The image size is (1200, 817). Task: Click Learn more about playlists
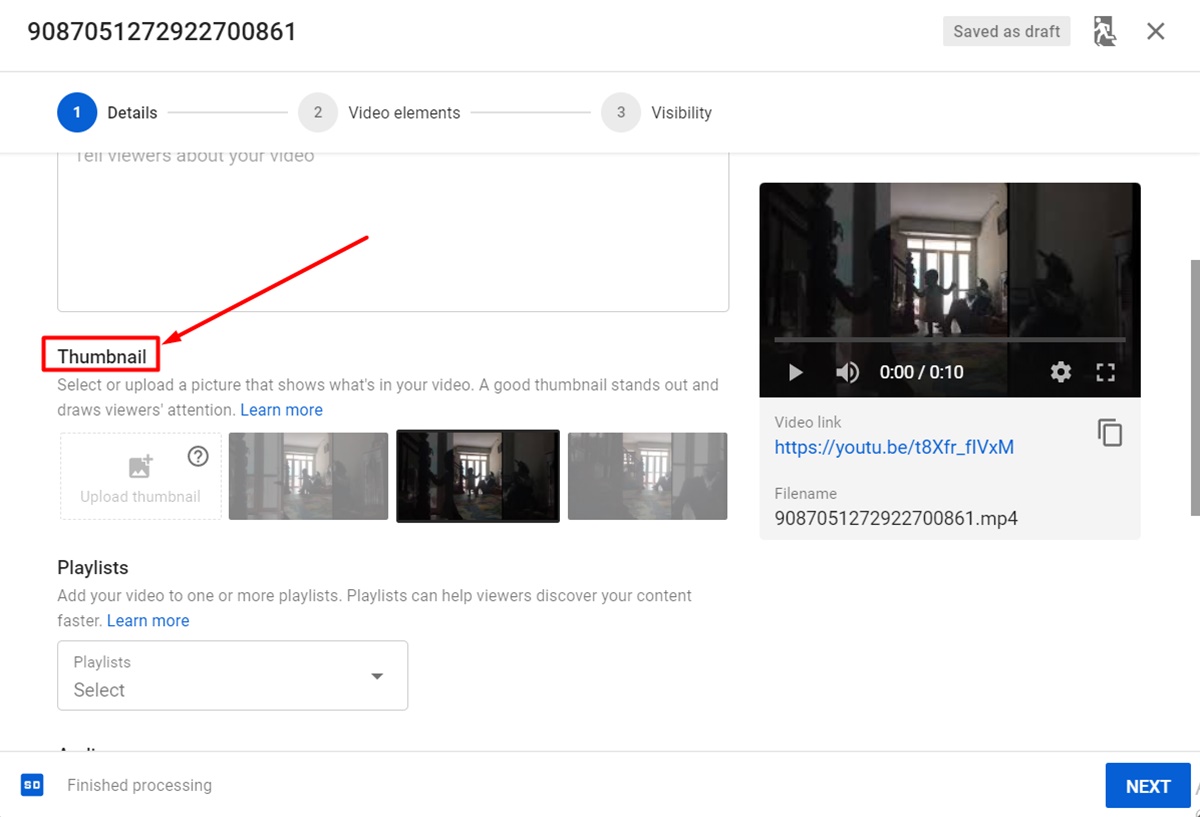click(148, 621)
